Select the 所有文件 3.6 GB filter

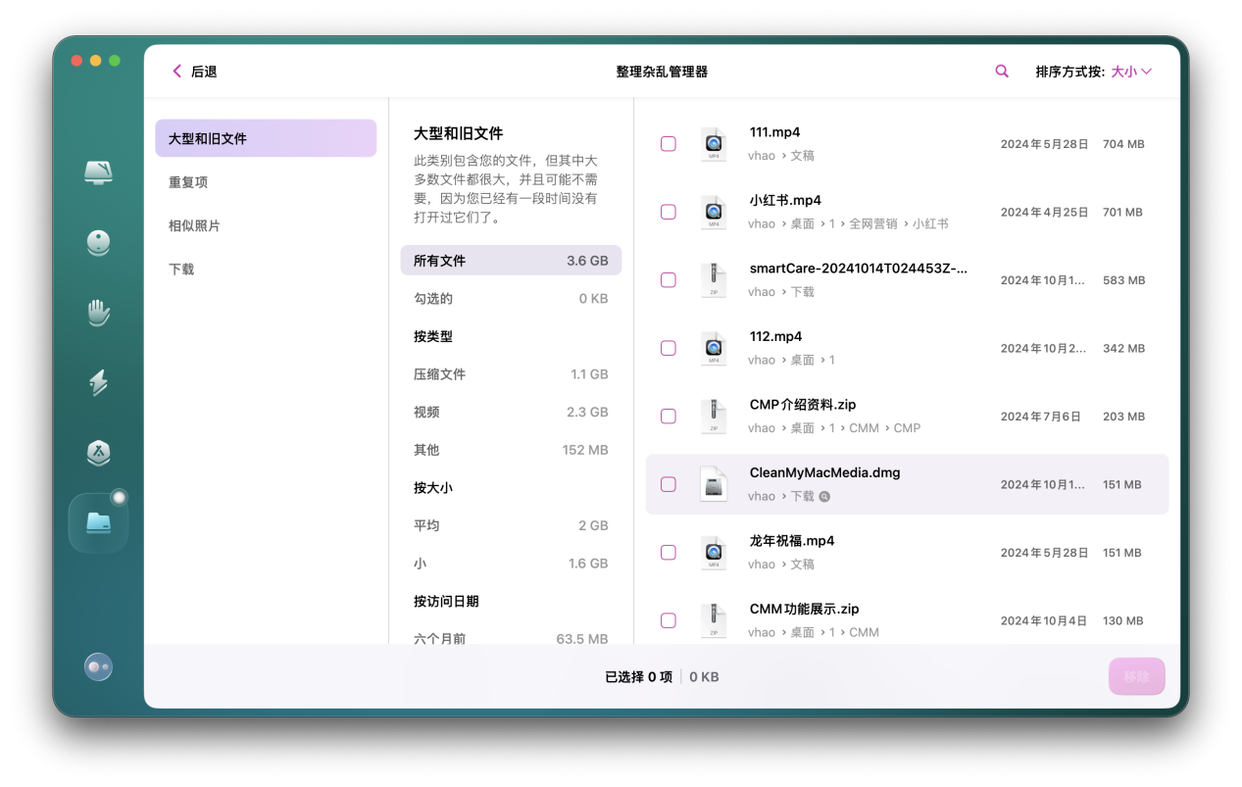(x=511, y=260)
